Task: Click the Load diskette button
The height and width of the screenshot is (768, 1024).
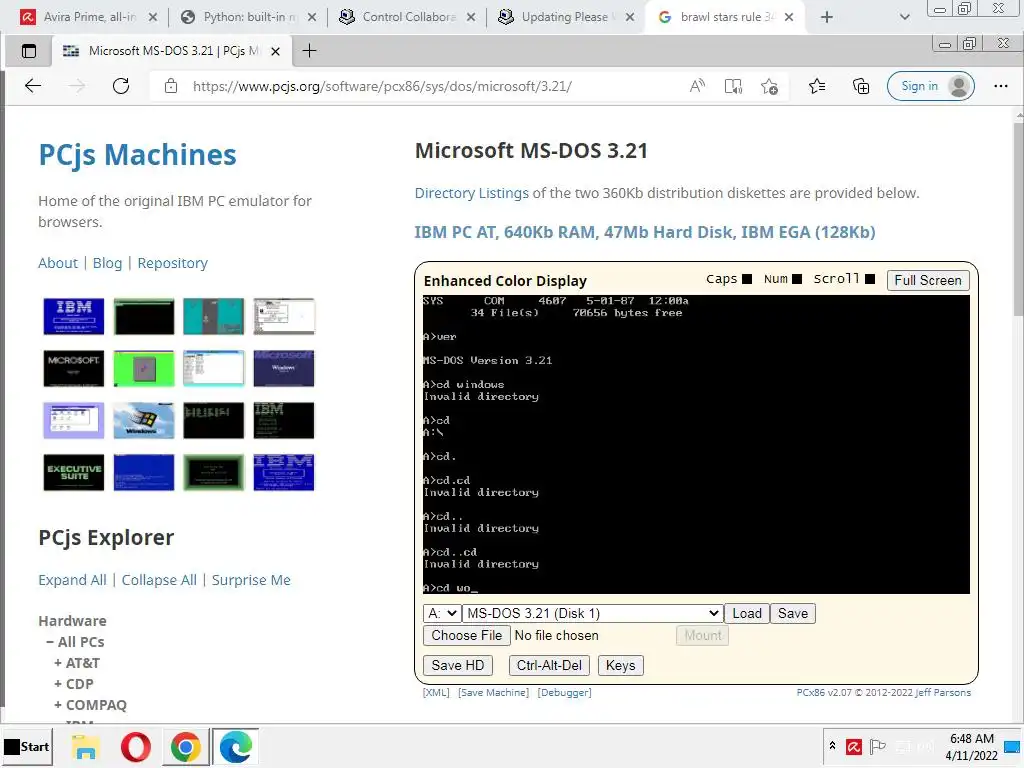Action: [747, 613]
